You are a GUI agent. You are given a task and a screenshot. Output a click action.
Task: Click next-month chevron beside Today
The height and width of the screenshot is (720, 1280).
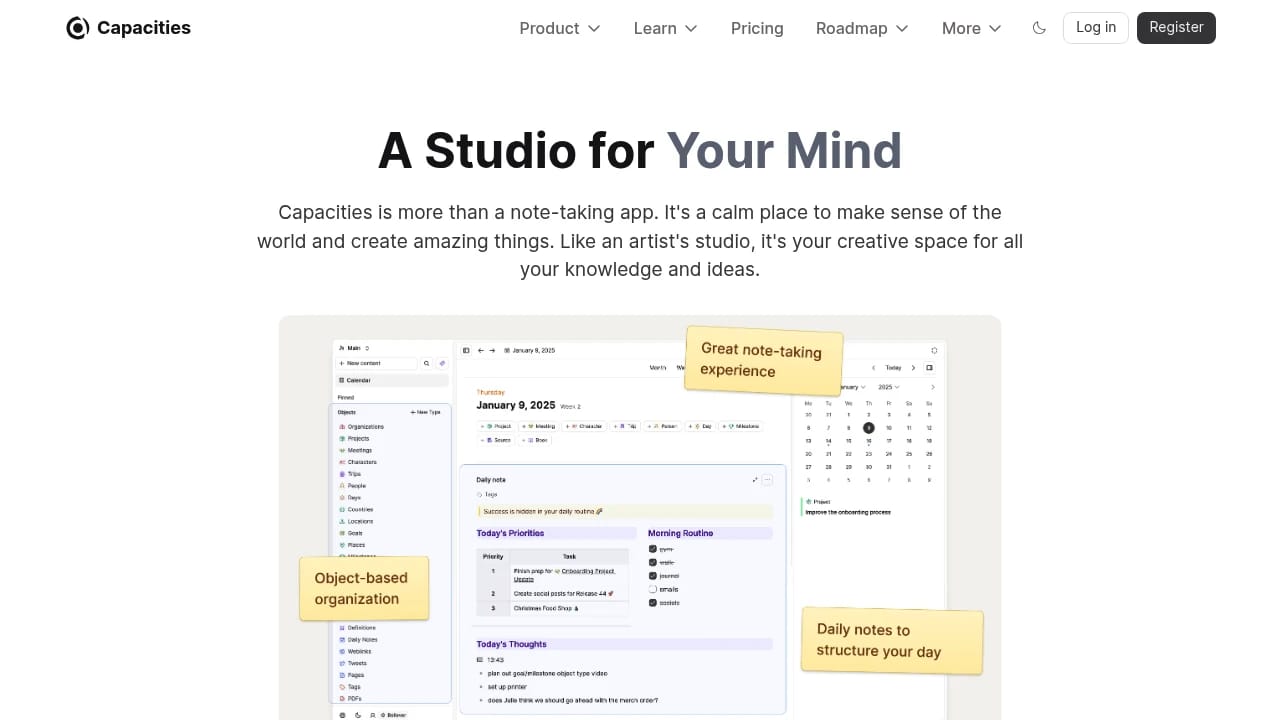click(x=913, y=368)
